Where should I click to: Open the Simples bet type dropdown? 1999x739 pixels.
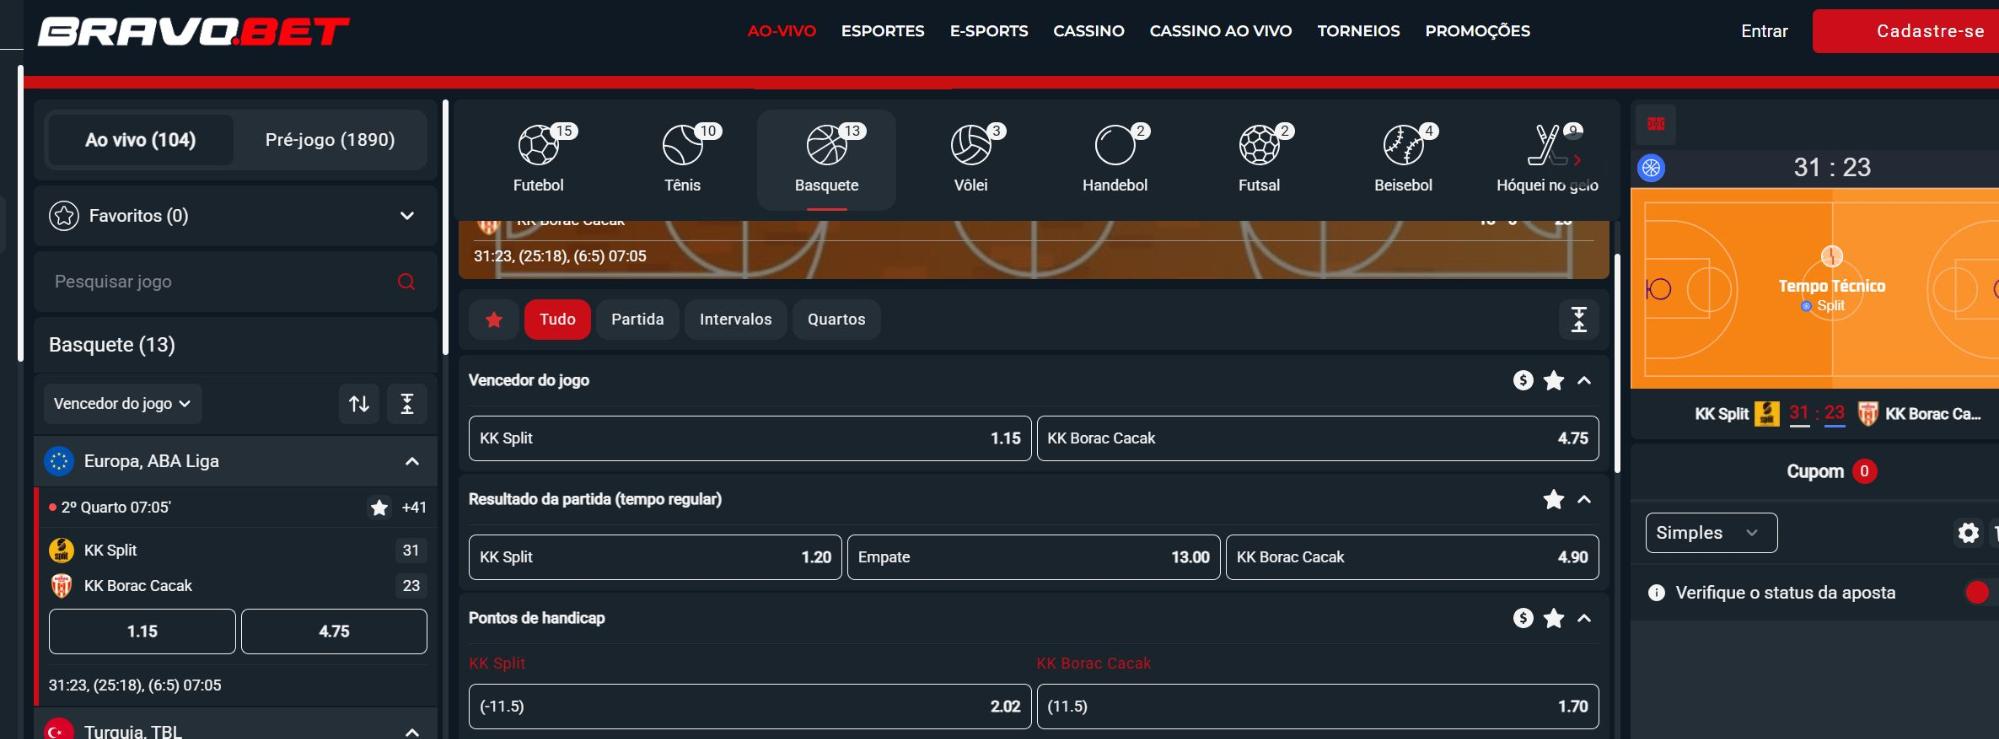tap(1711, 533)
